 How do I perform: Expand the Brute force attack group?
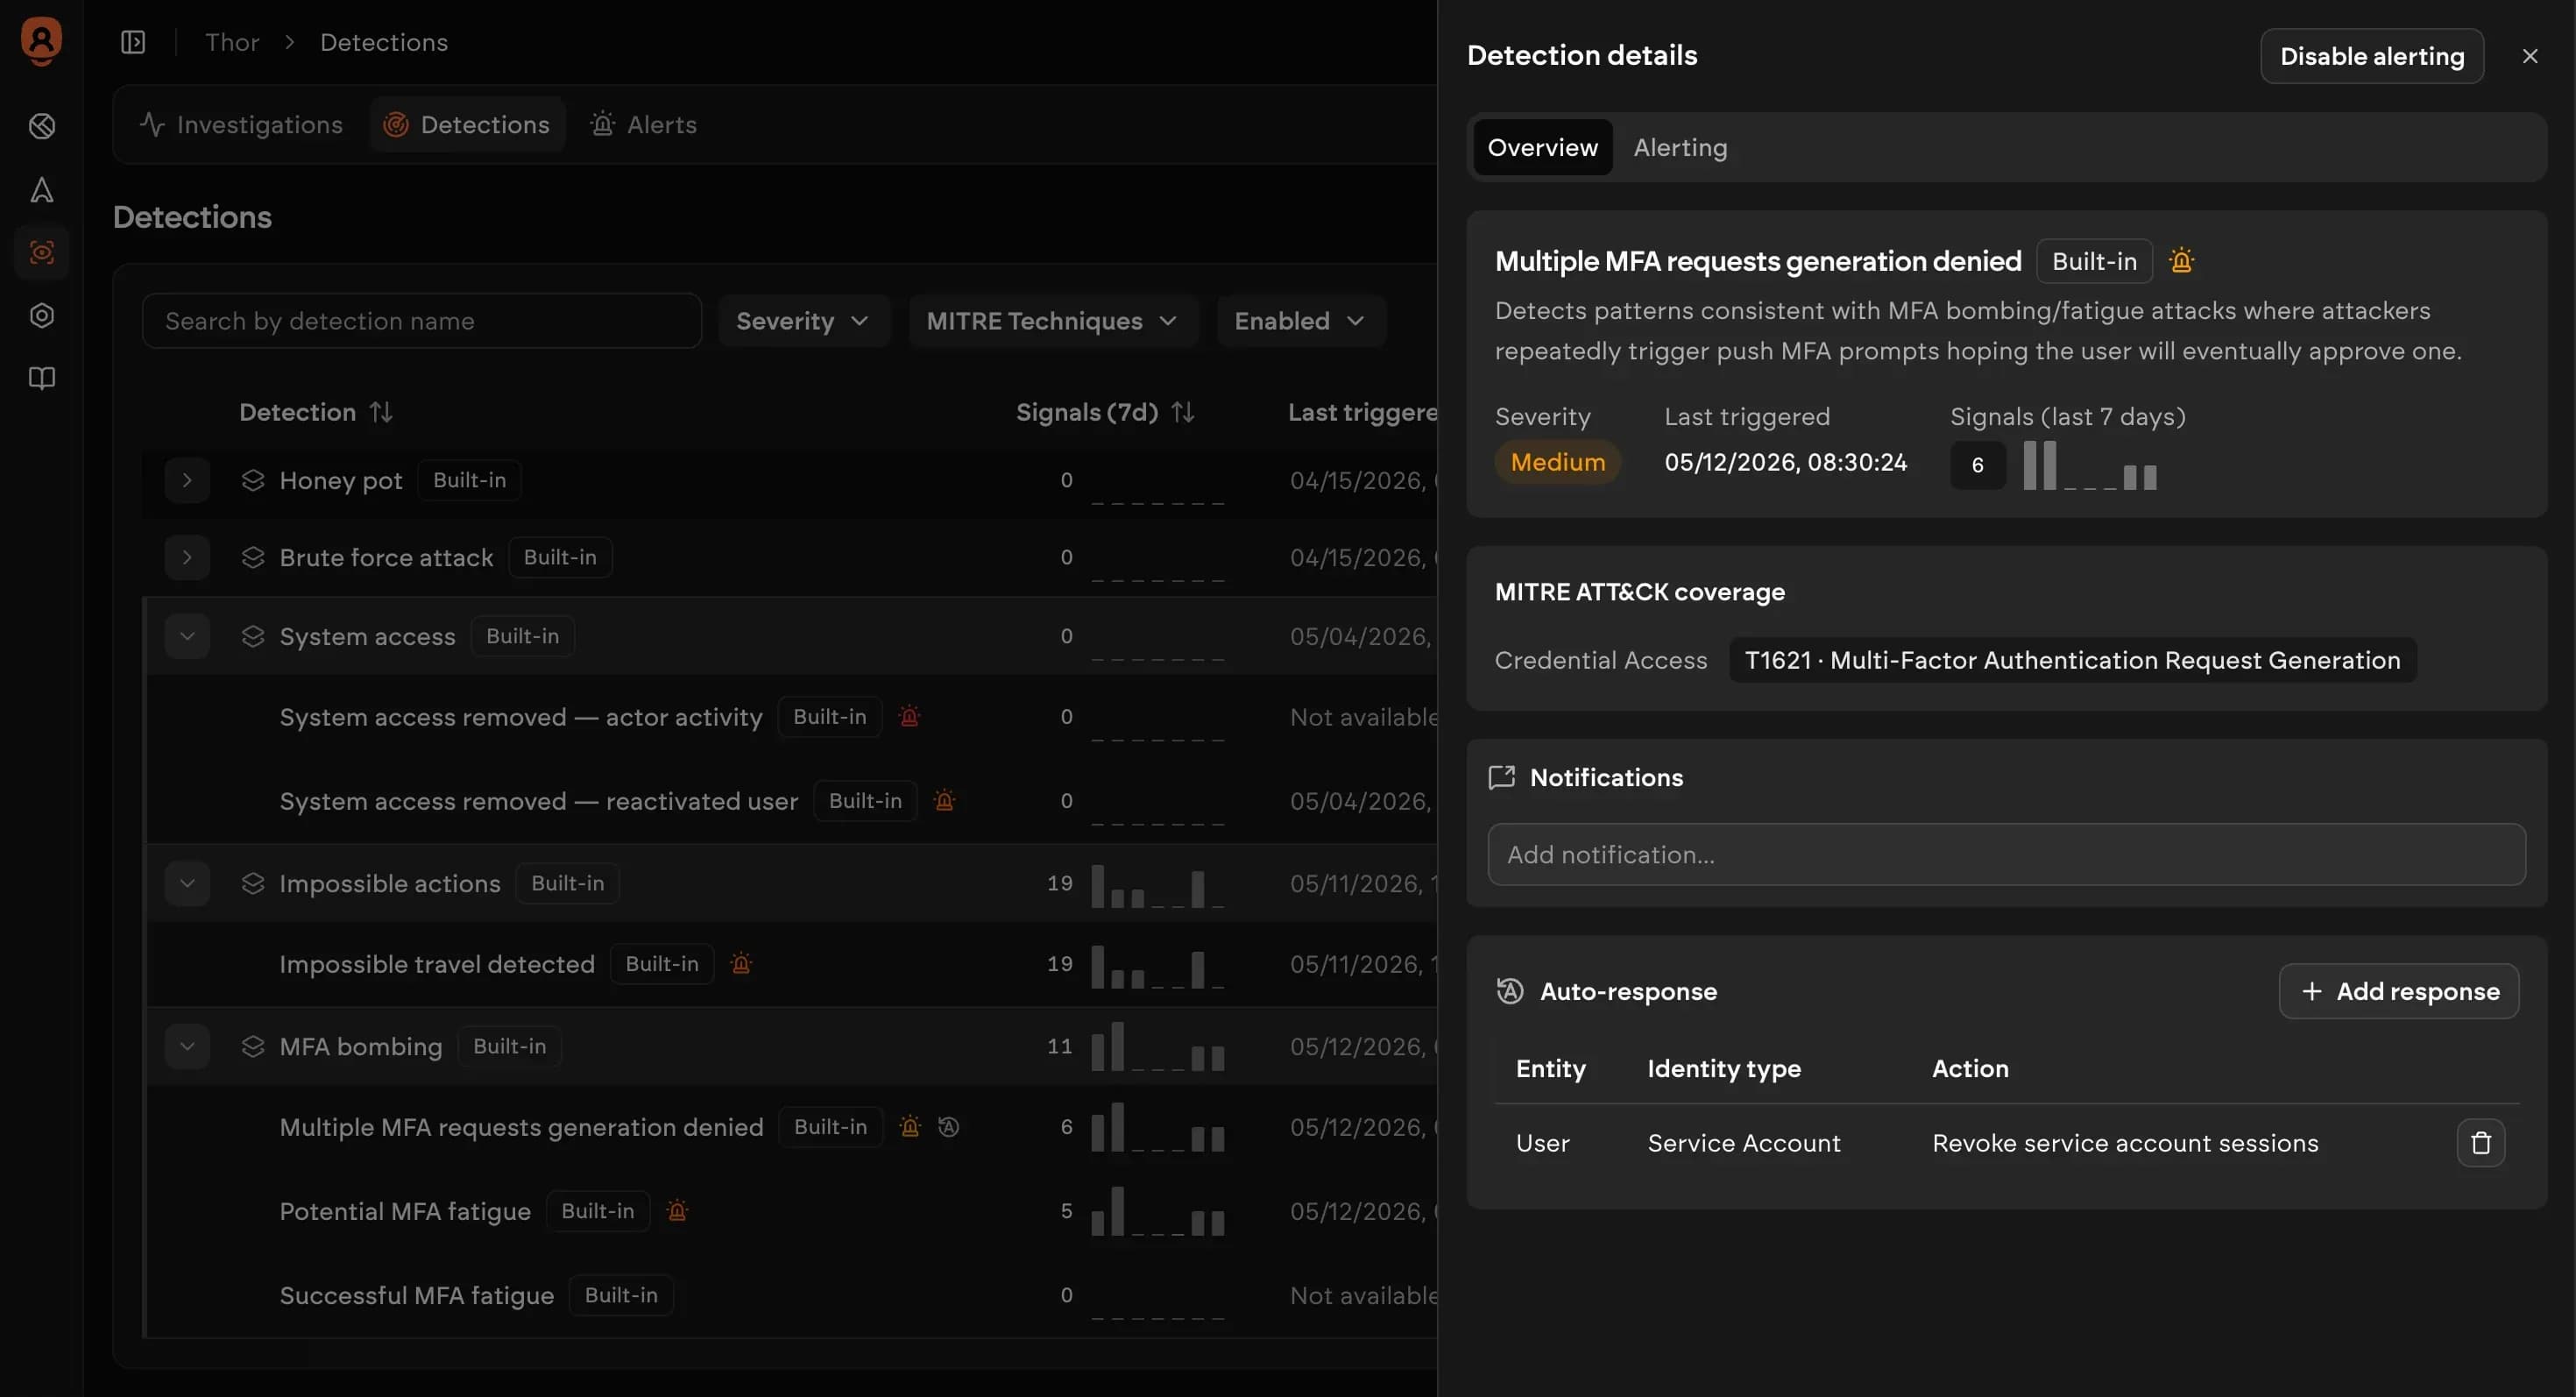coord(187,557)
